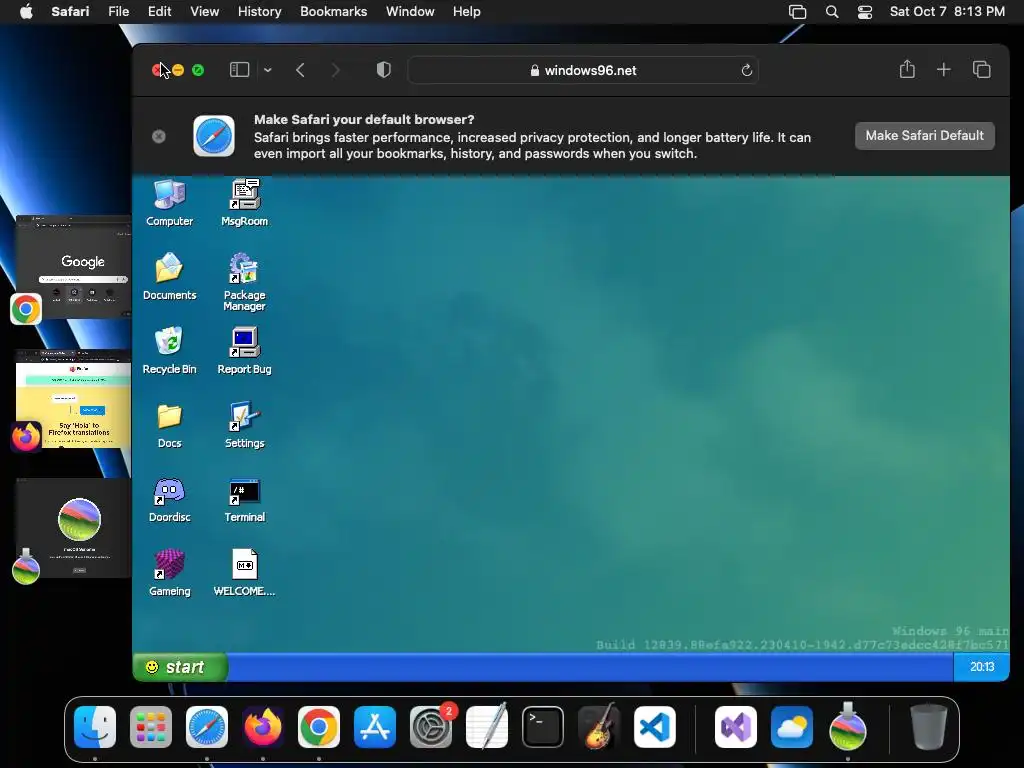Viewport: 1024px width, 768px height.
Task: Open Spotlight search
Action: [x=832, y=12]
